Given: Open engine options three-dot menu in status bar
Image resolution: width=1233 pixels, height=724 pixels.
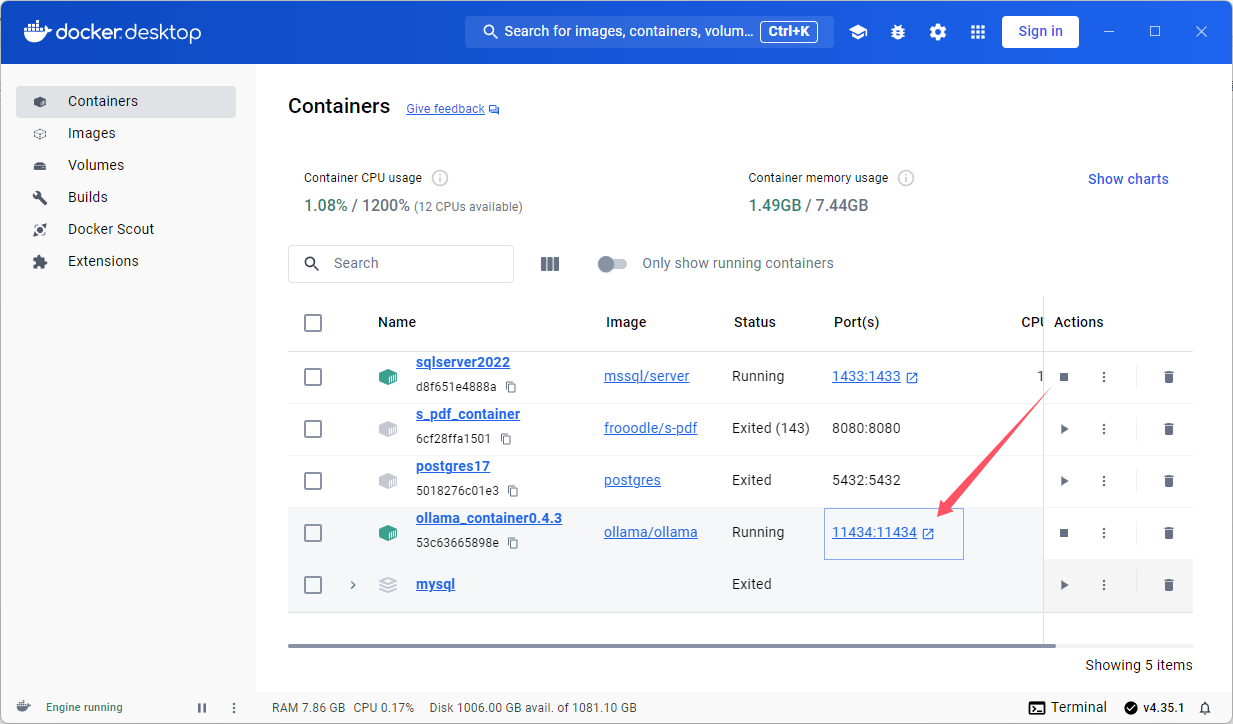Looking at the screenshot, I should coord(234,708).
